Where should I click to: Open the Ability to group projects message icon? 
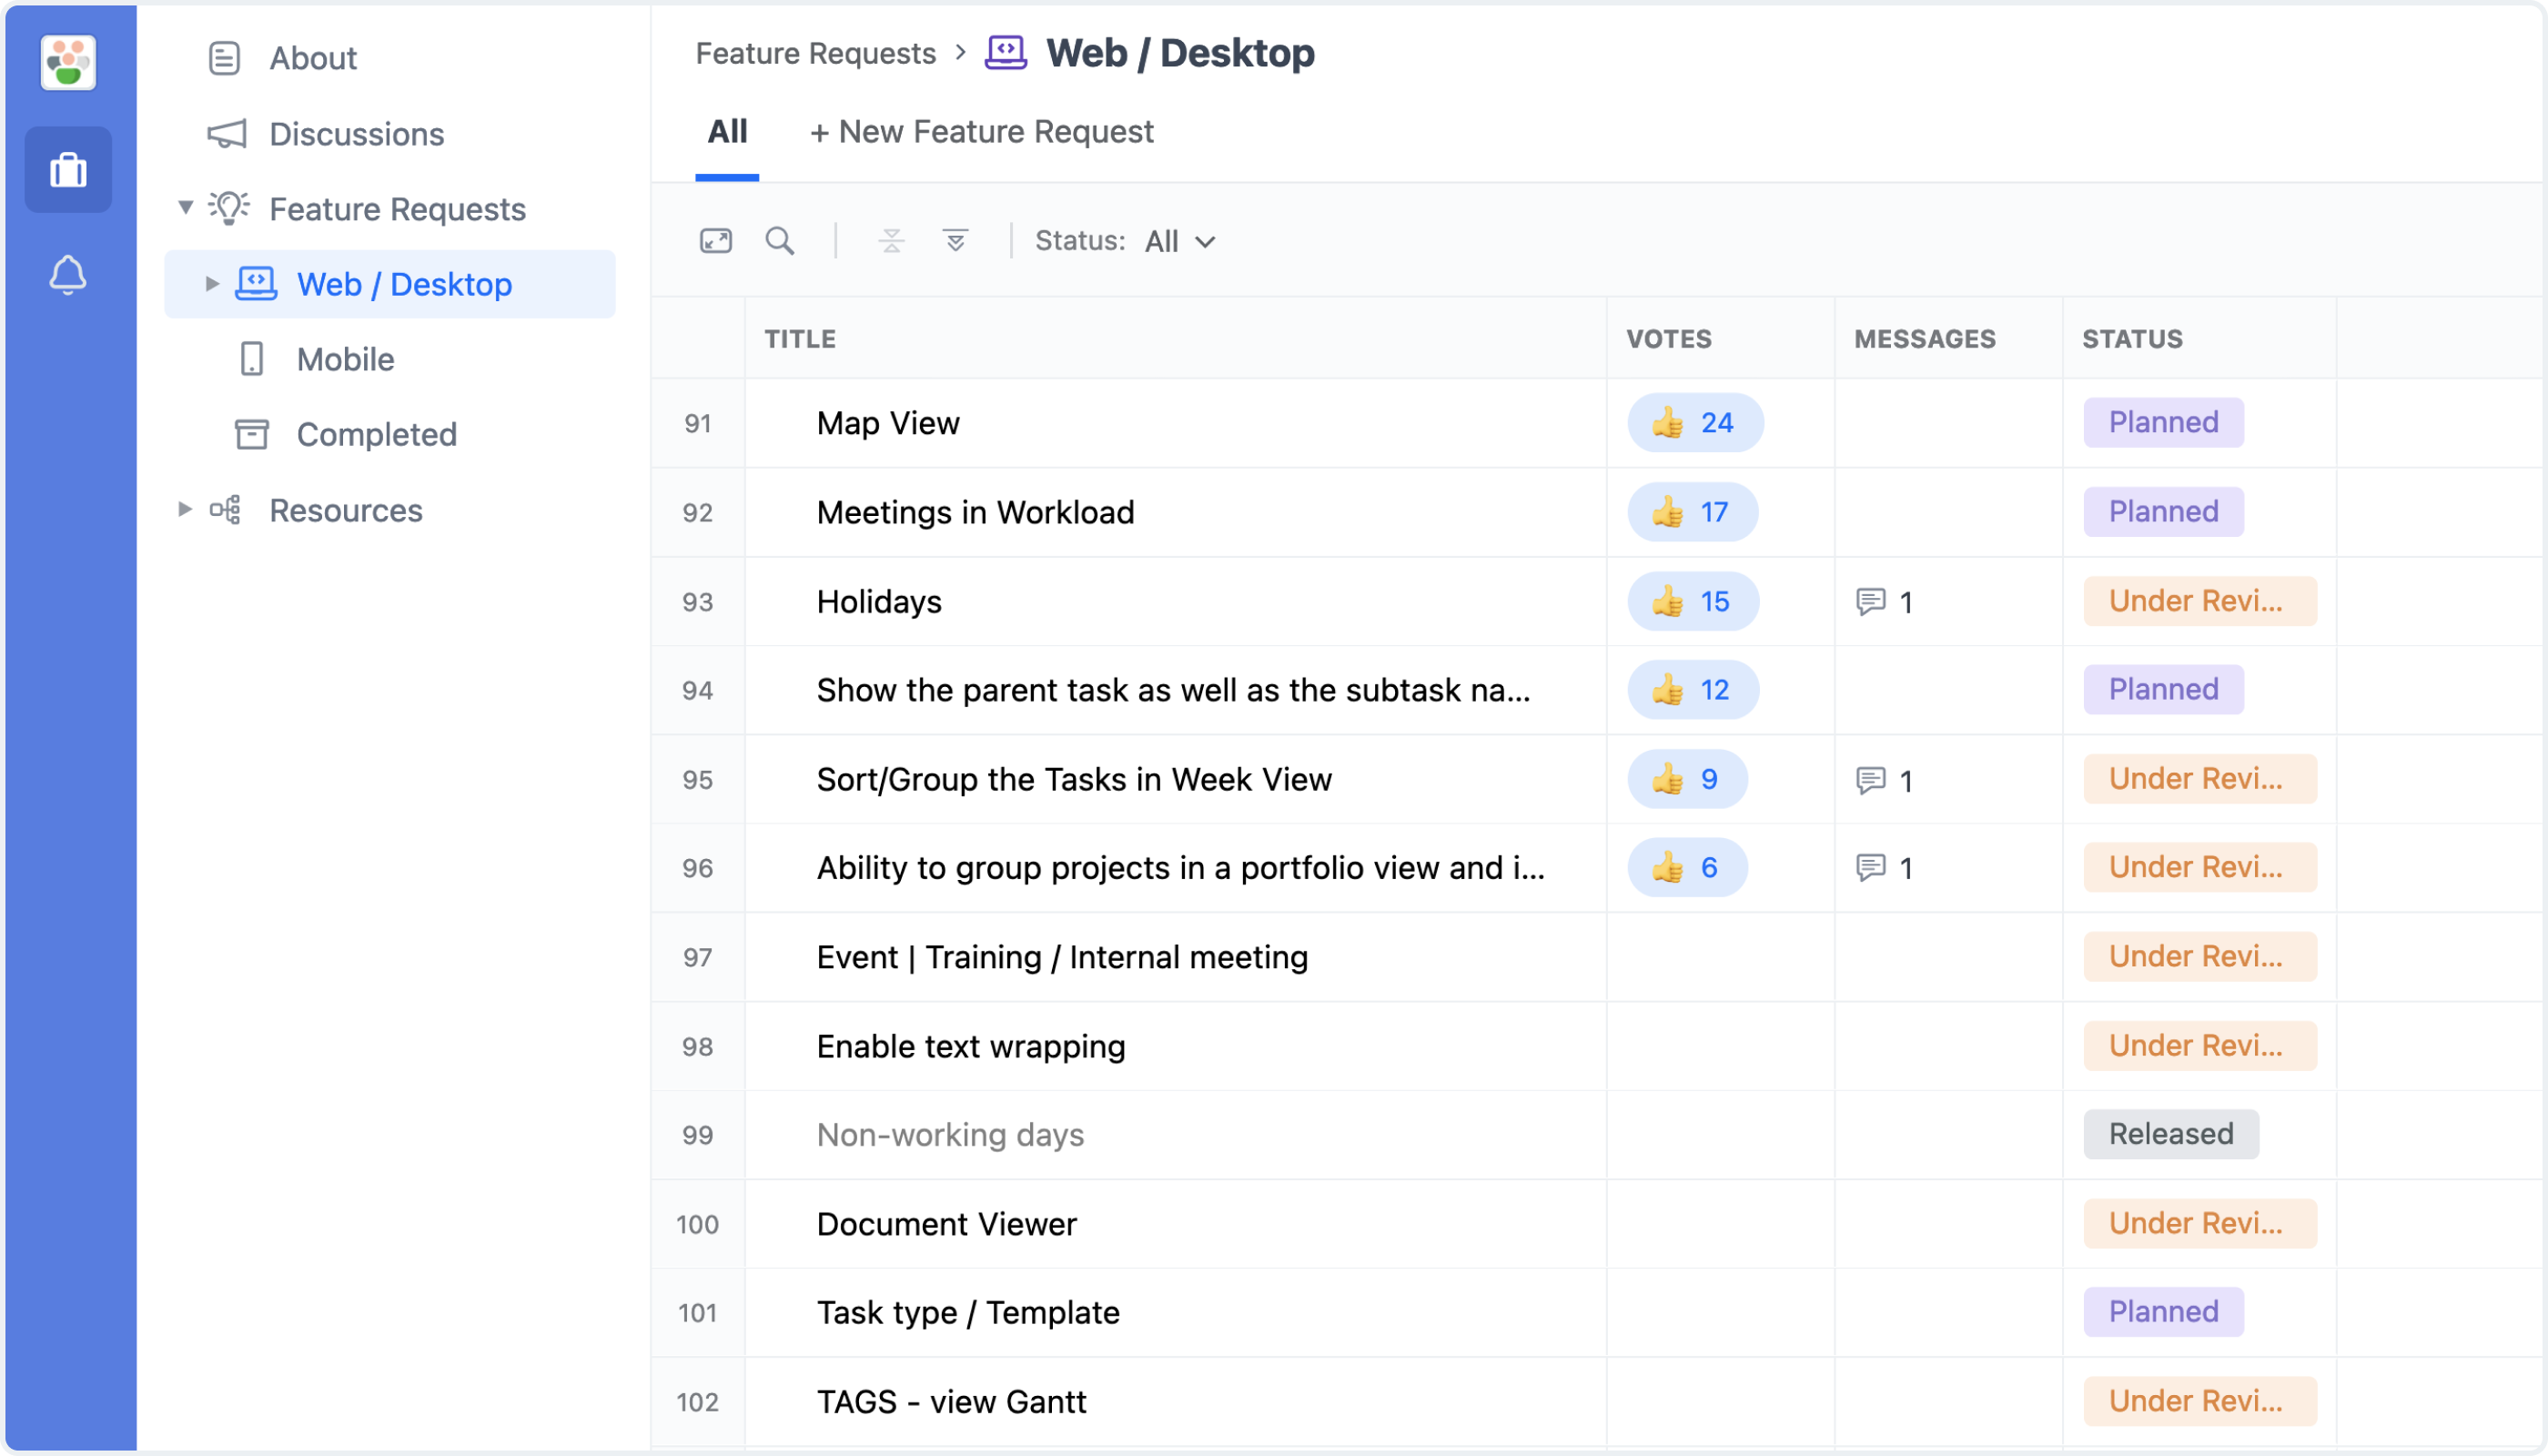tap(1871, 867)
